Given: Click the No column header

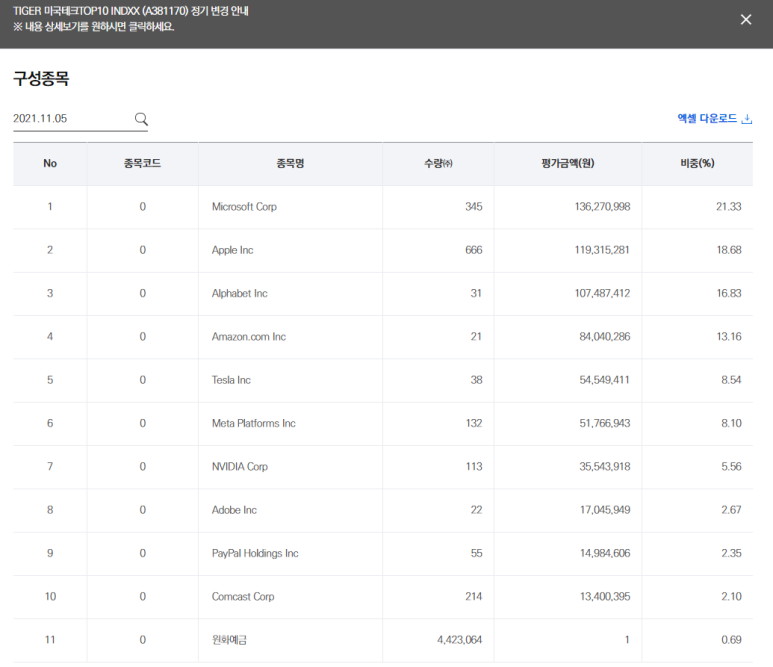Looking at the screenshot, I should 50,163.
